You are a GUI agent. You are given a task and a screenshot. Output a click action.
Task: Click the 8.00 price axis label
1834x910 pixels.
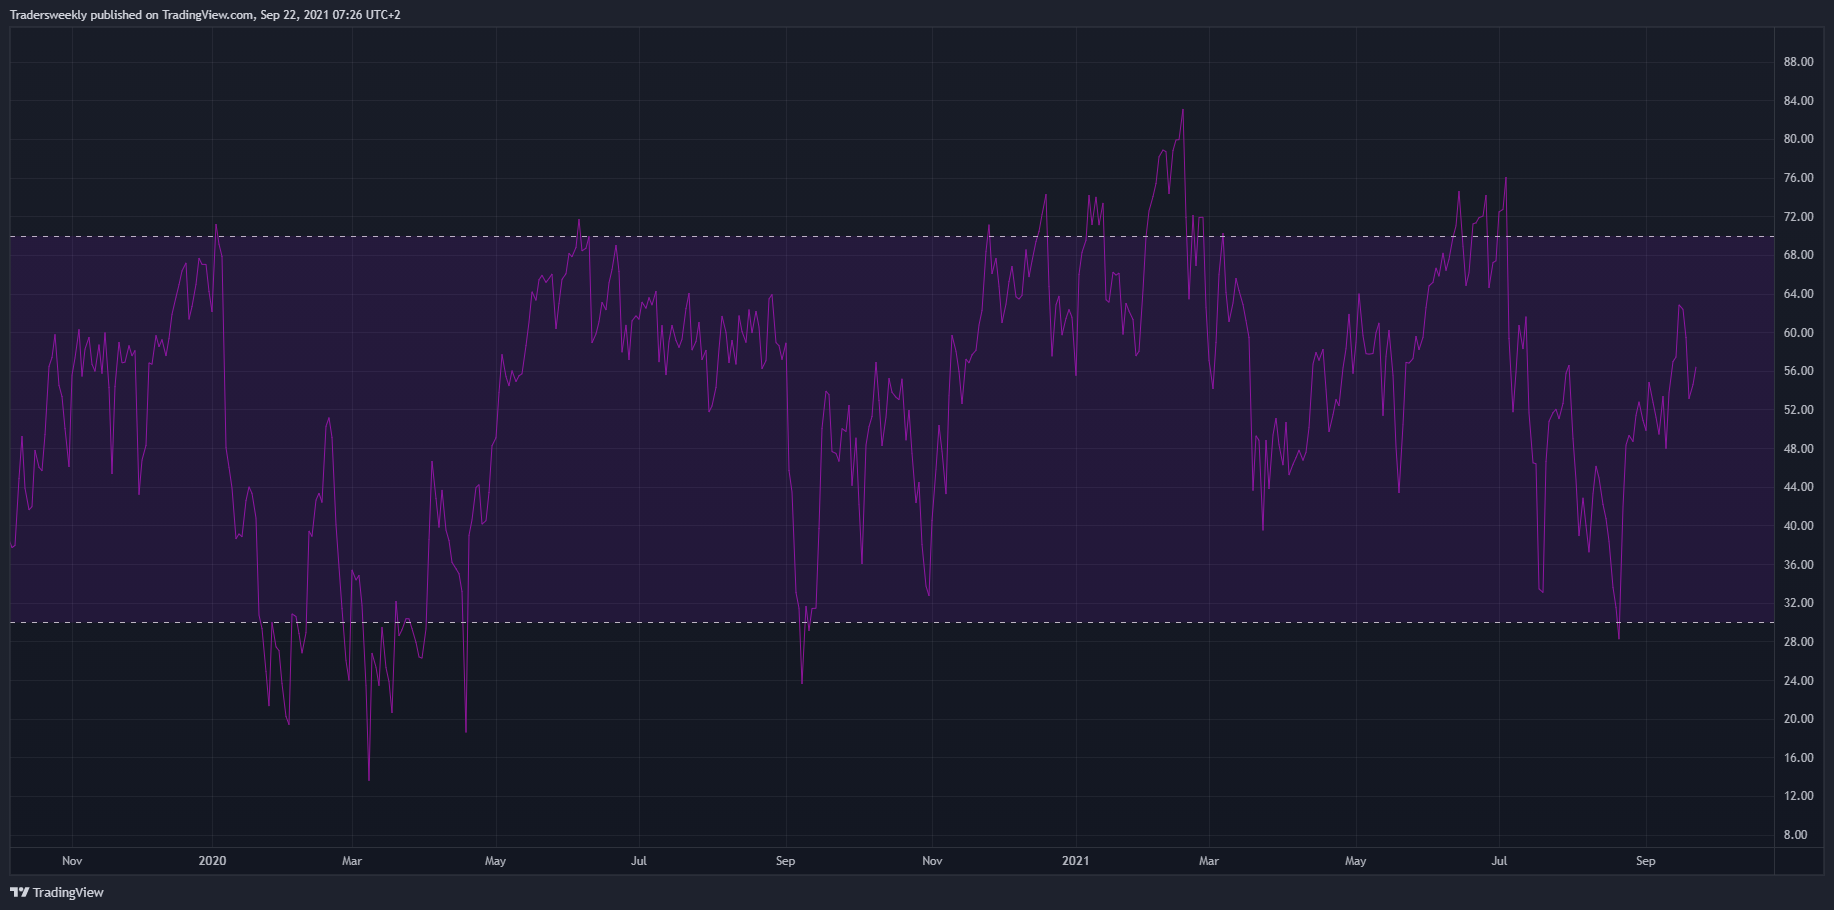1795,835
